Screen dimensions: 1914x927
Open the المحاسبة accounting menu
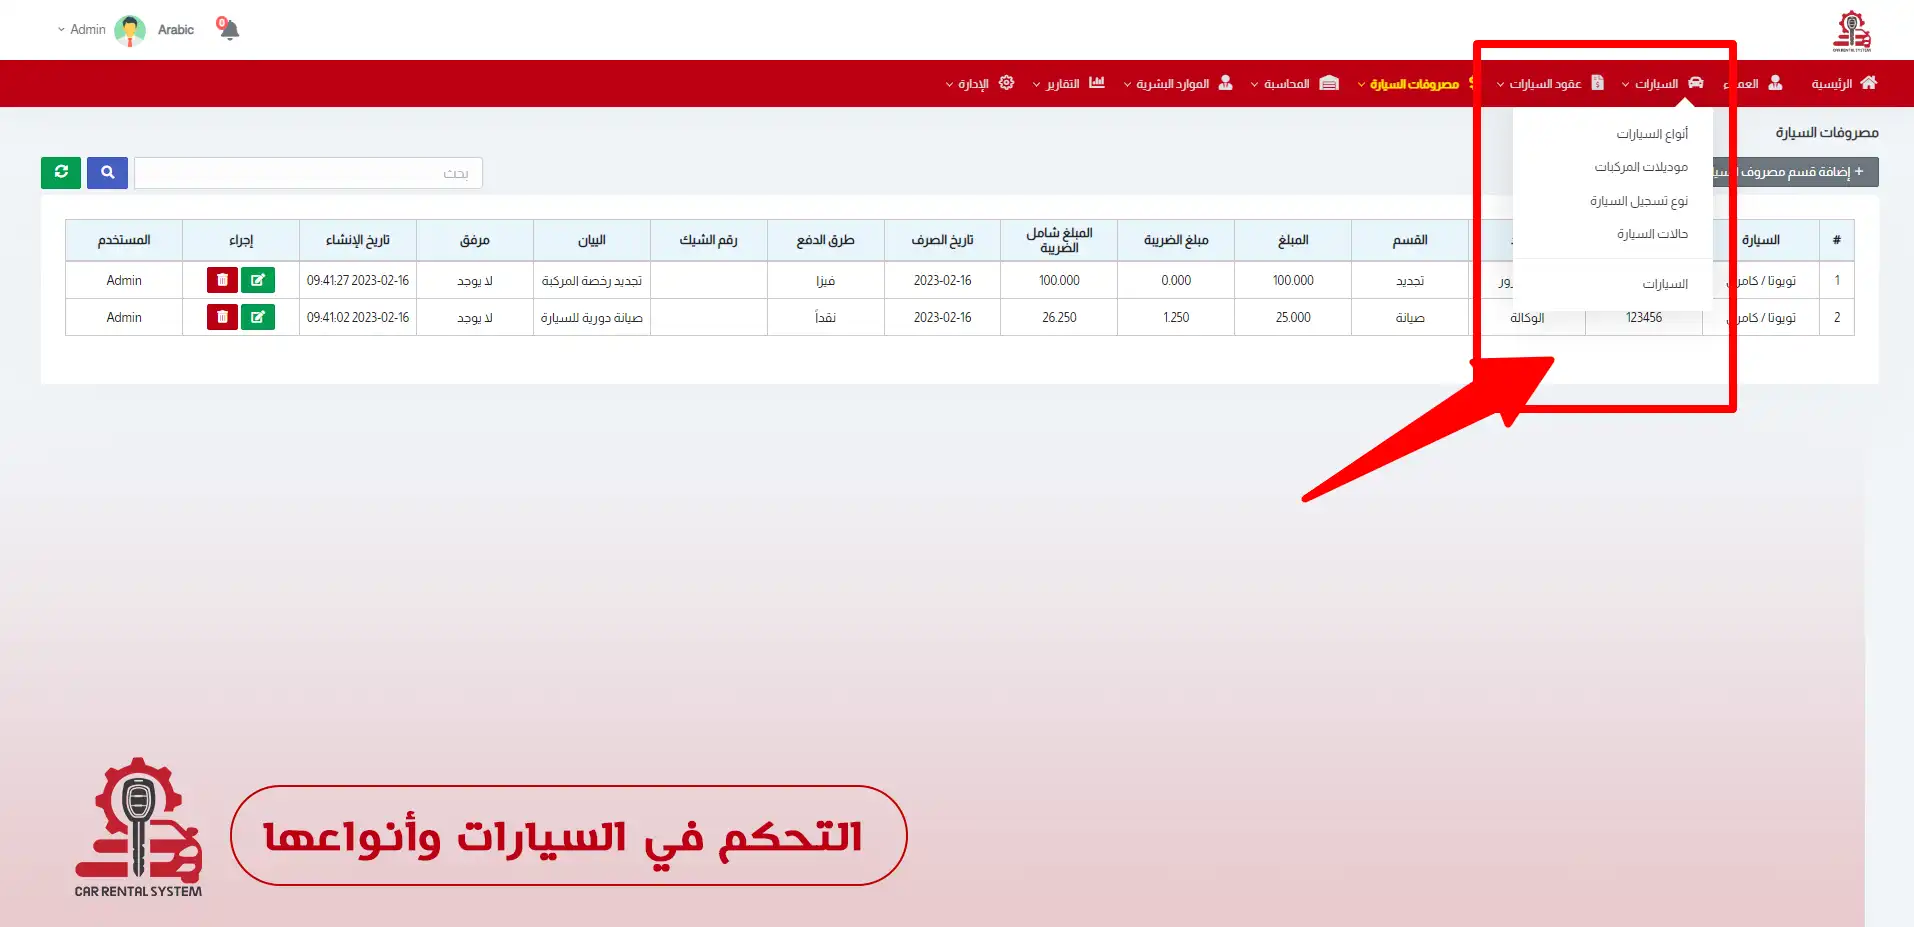[1294, 83]
